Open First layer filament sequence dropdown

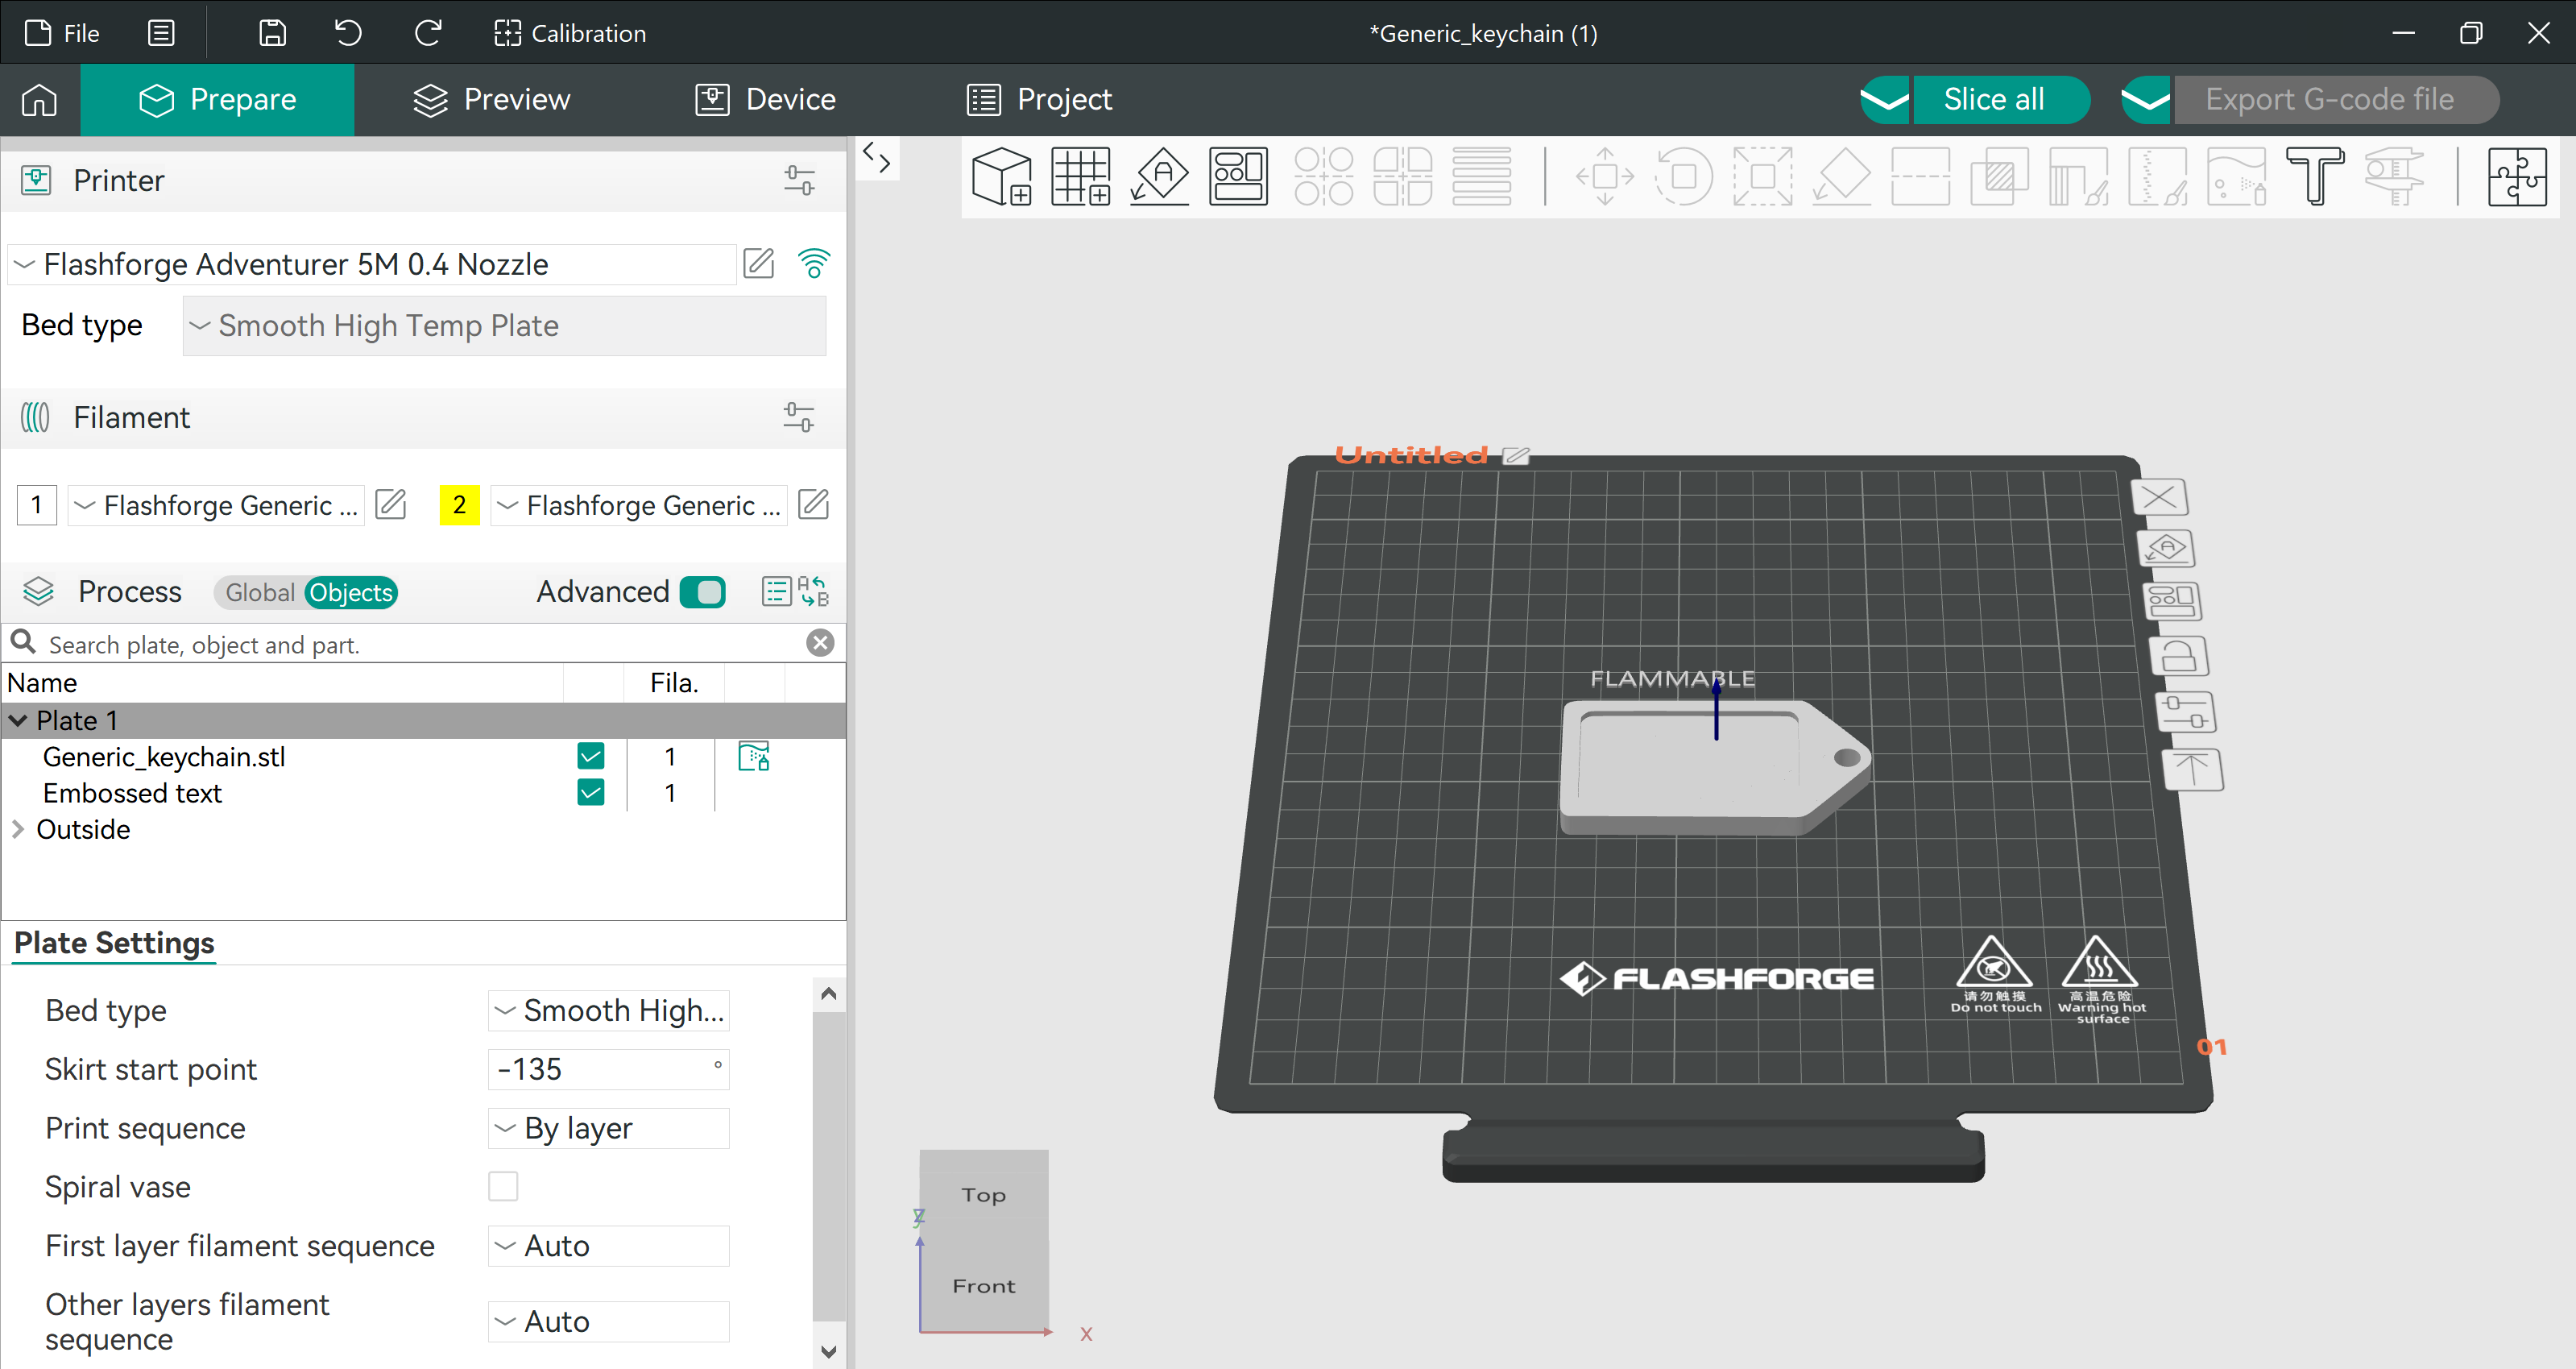(x=609, y=1246)
